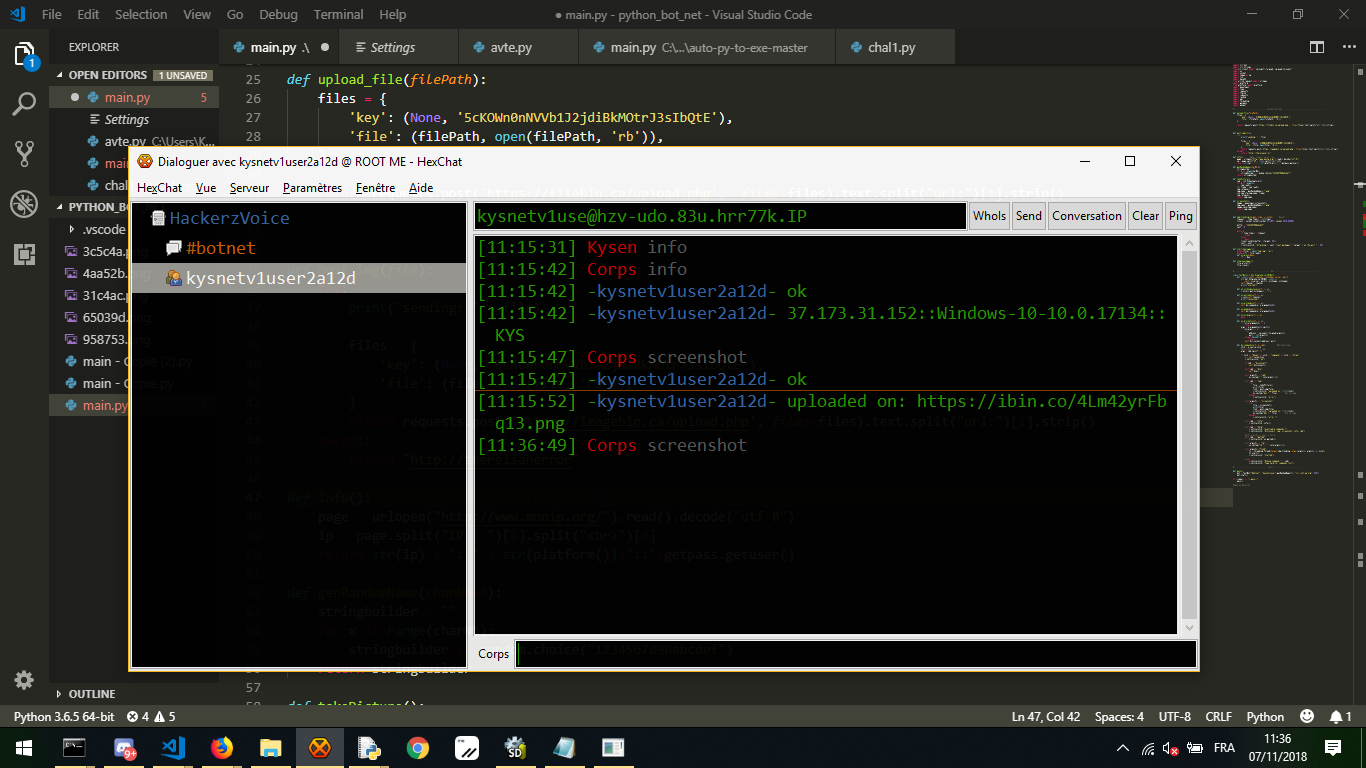
Task: Expand the OUTLINE section
Action: point(62,694)
